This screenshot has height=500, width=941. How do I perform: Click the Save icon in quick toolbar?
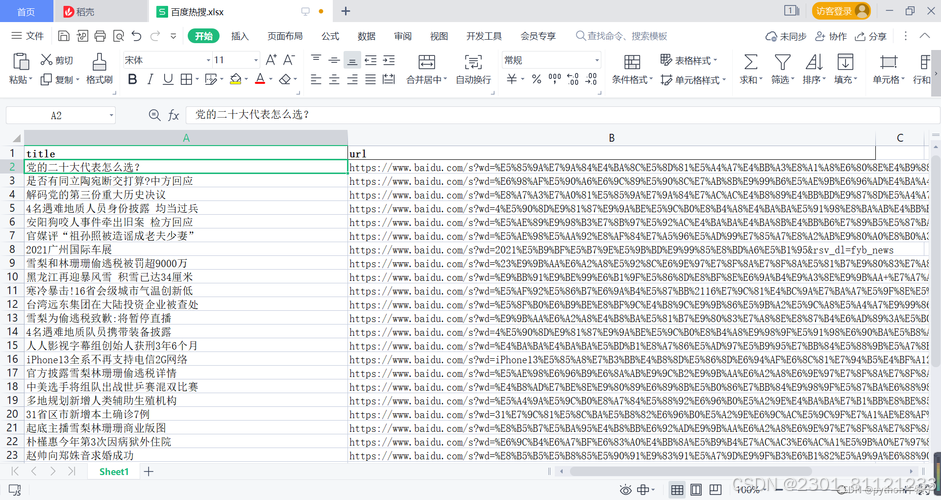click(x=64, y=36)
